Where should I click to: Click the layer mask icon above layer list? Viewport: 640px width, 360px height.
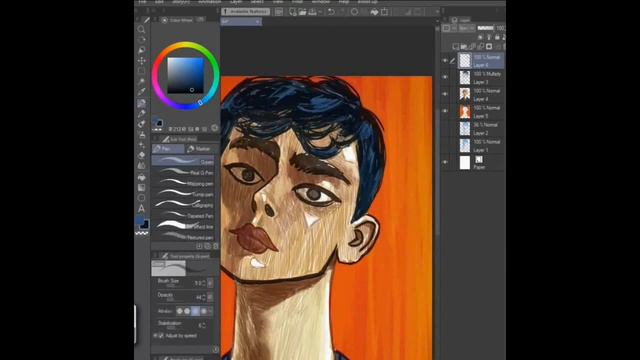pyautogui.click(x=489, y=47)
